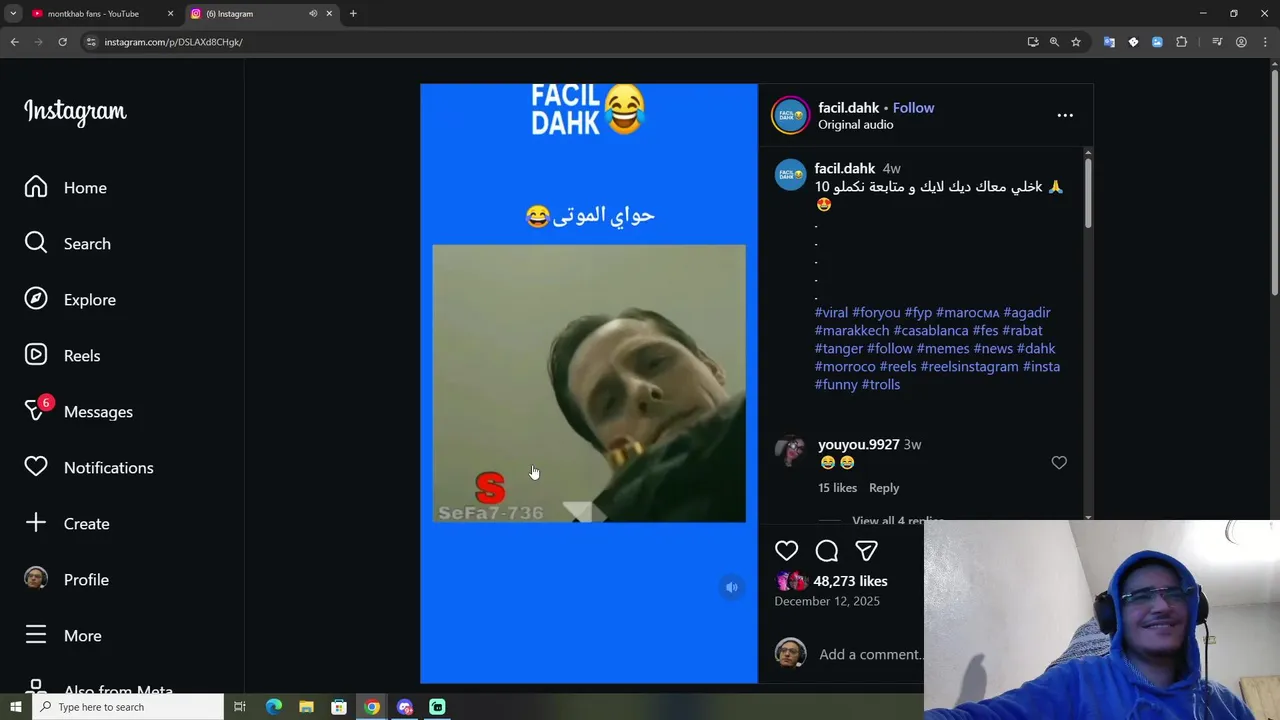Viewport: 1280px width, 720px height.
Task: Click the Instagram logo wordmark
Action: pos(75,111)
